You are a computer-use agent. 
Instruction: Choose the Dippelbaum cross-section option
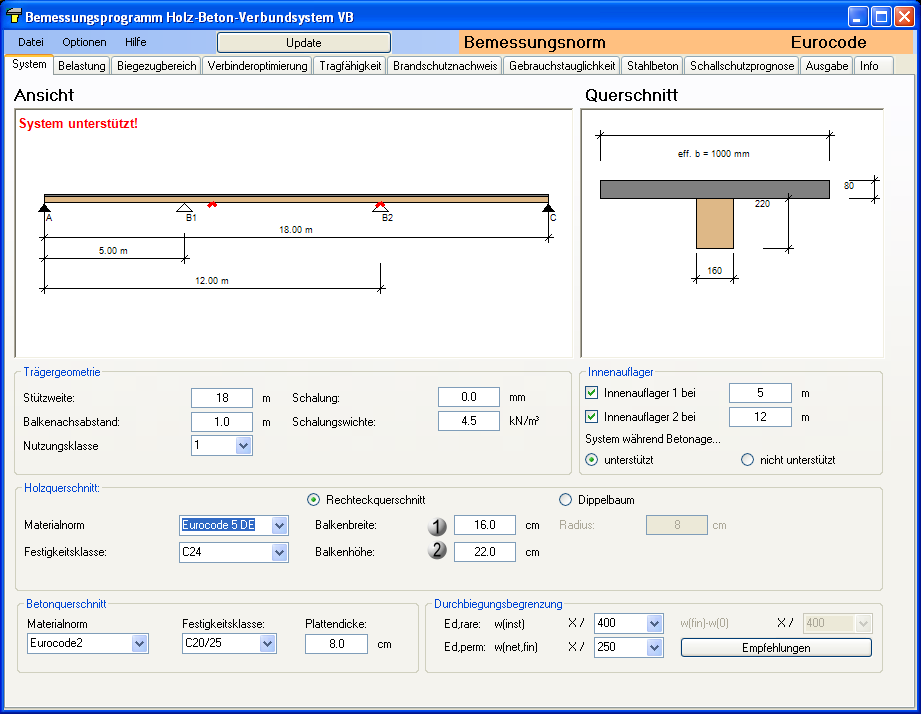pos(566,500)
